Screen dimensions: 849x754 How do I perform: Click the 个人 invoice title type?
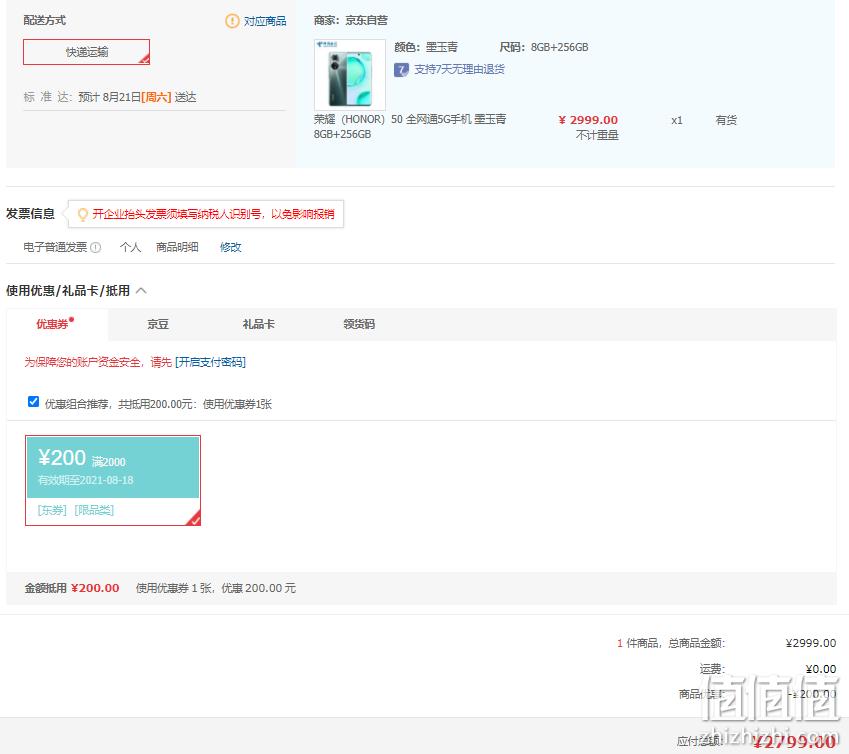(x=130, y=247)
